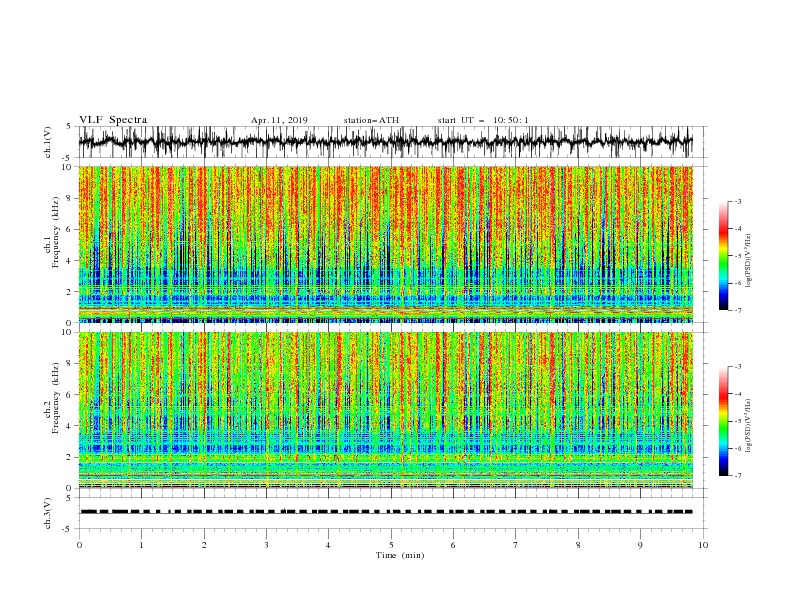792x612 pixels.
Task: Click the lower colorbar '-7' tick label
Action: coord(737,476)
